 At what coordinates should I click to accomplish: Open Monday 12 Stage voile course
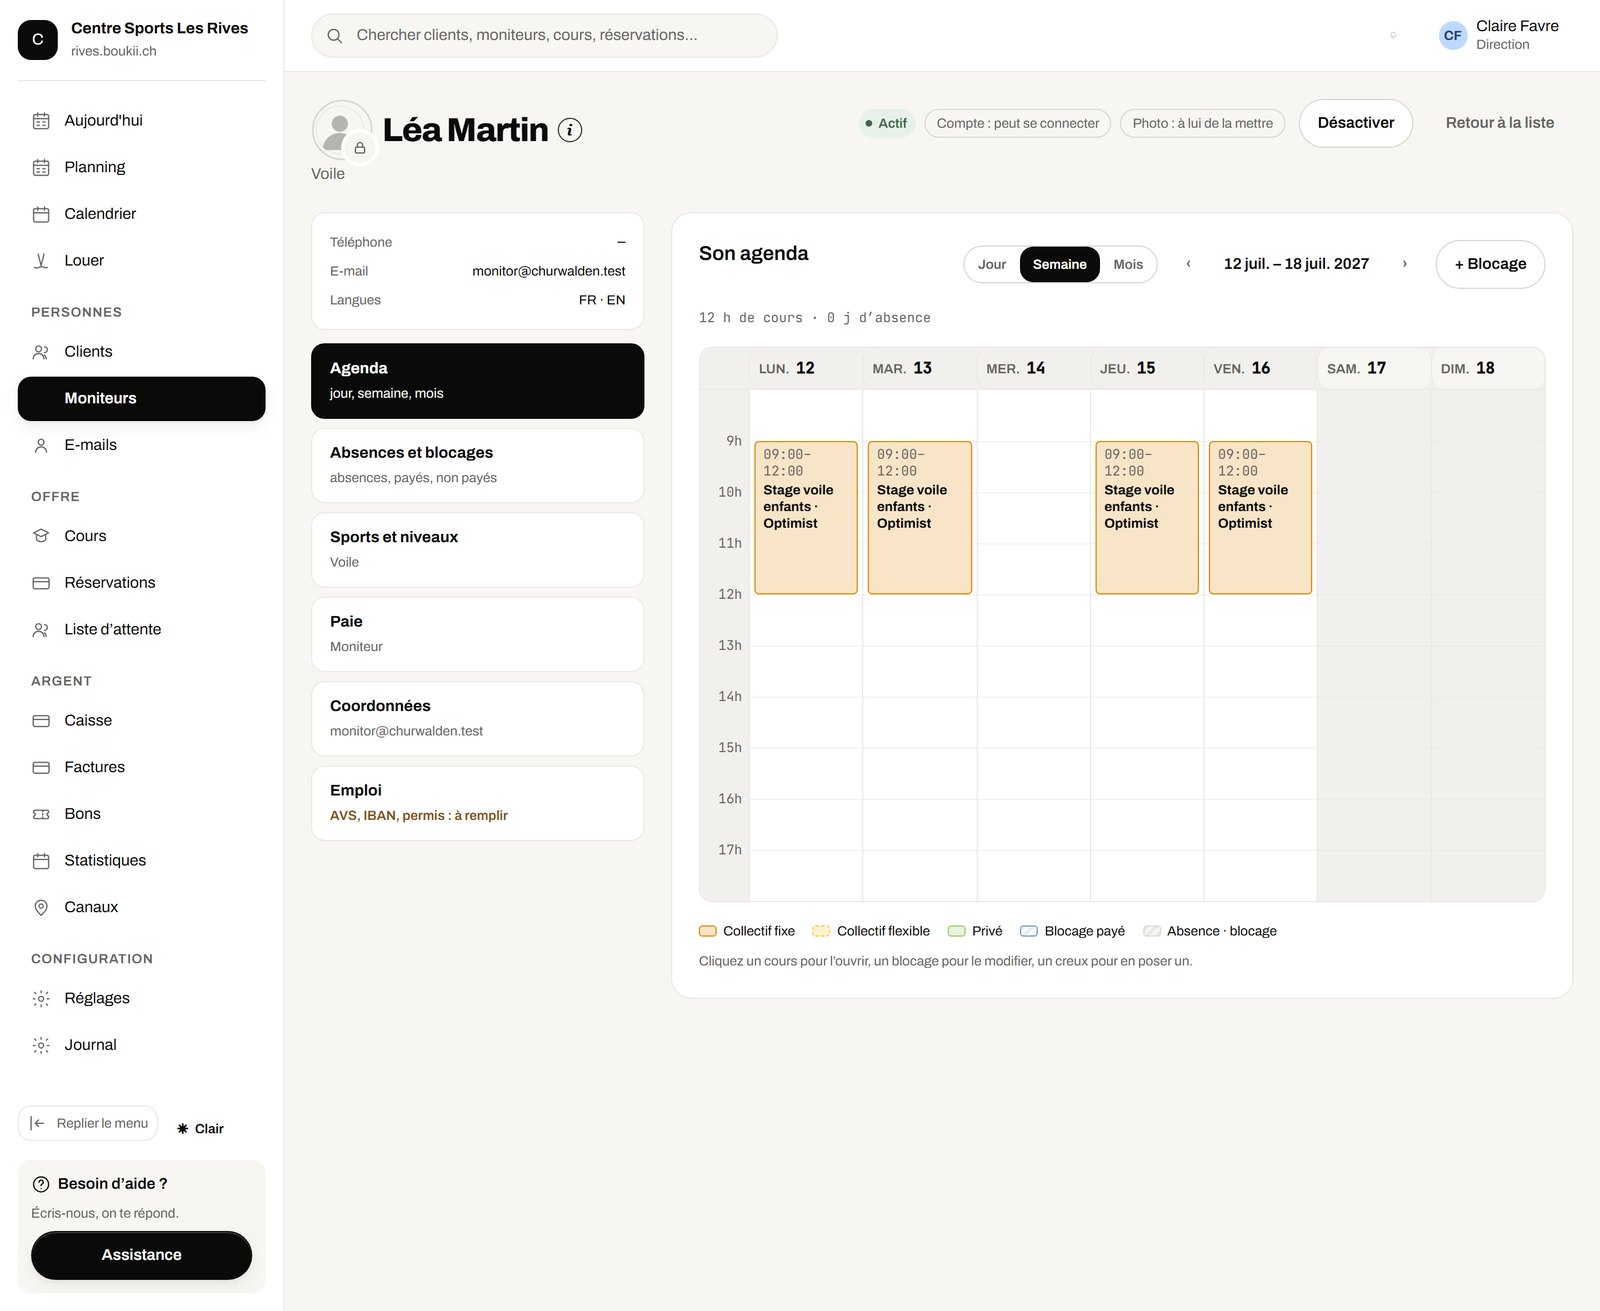point(805,518)
